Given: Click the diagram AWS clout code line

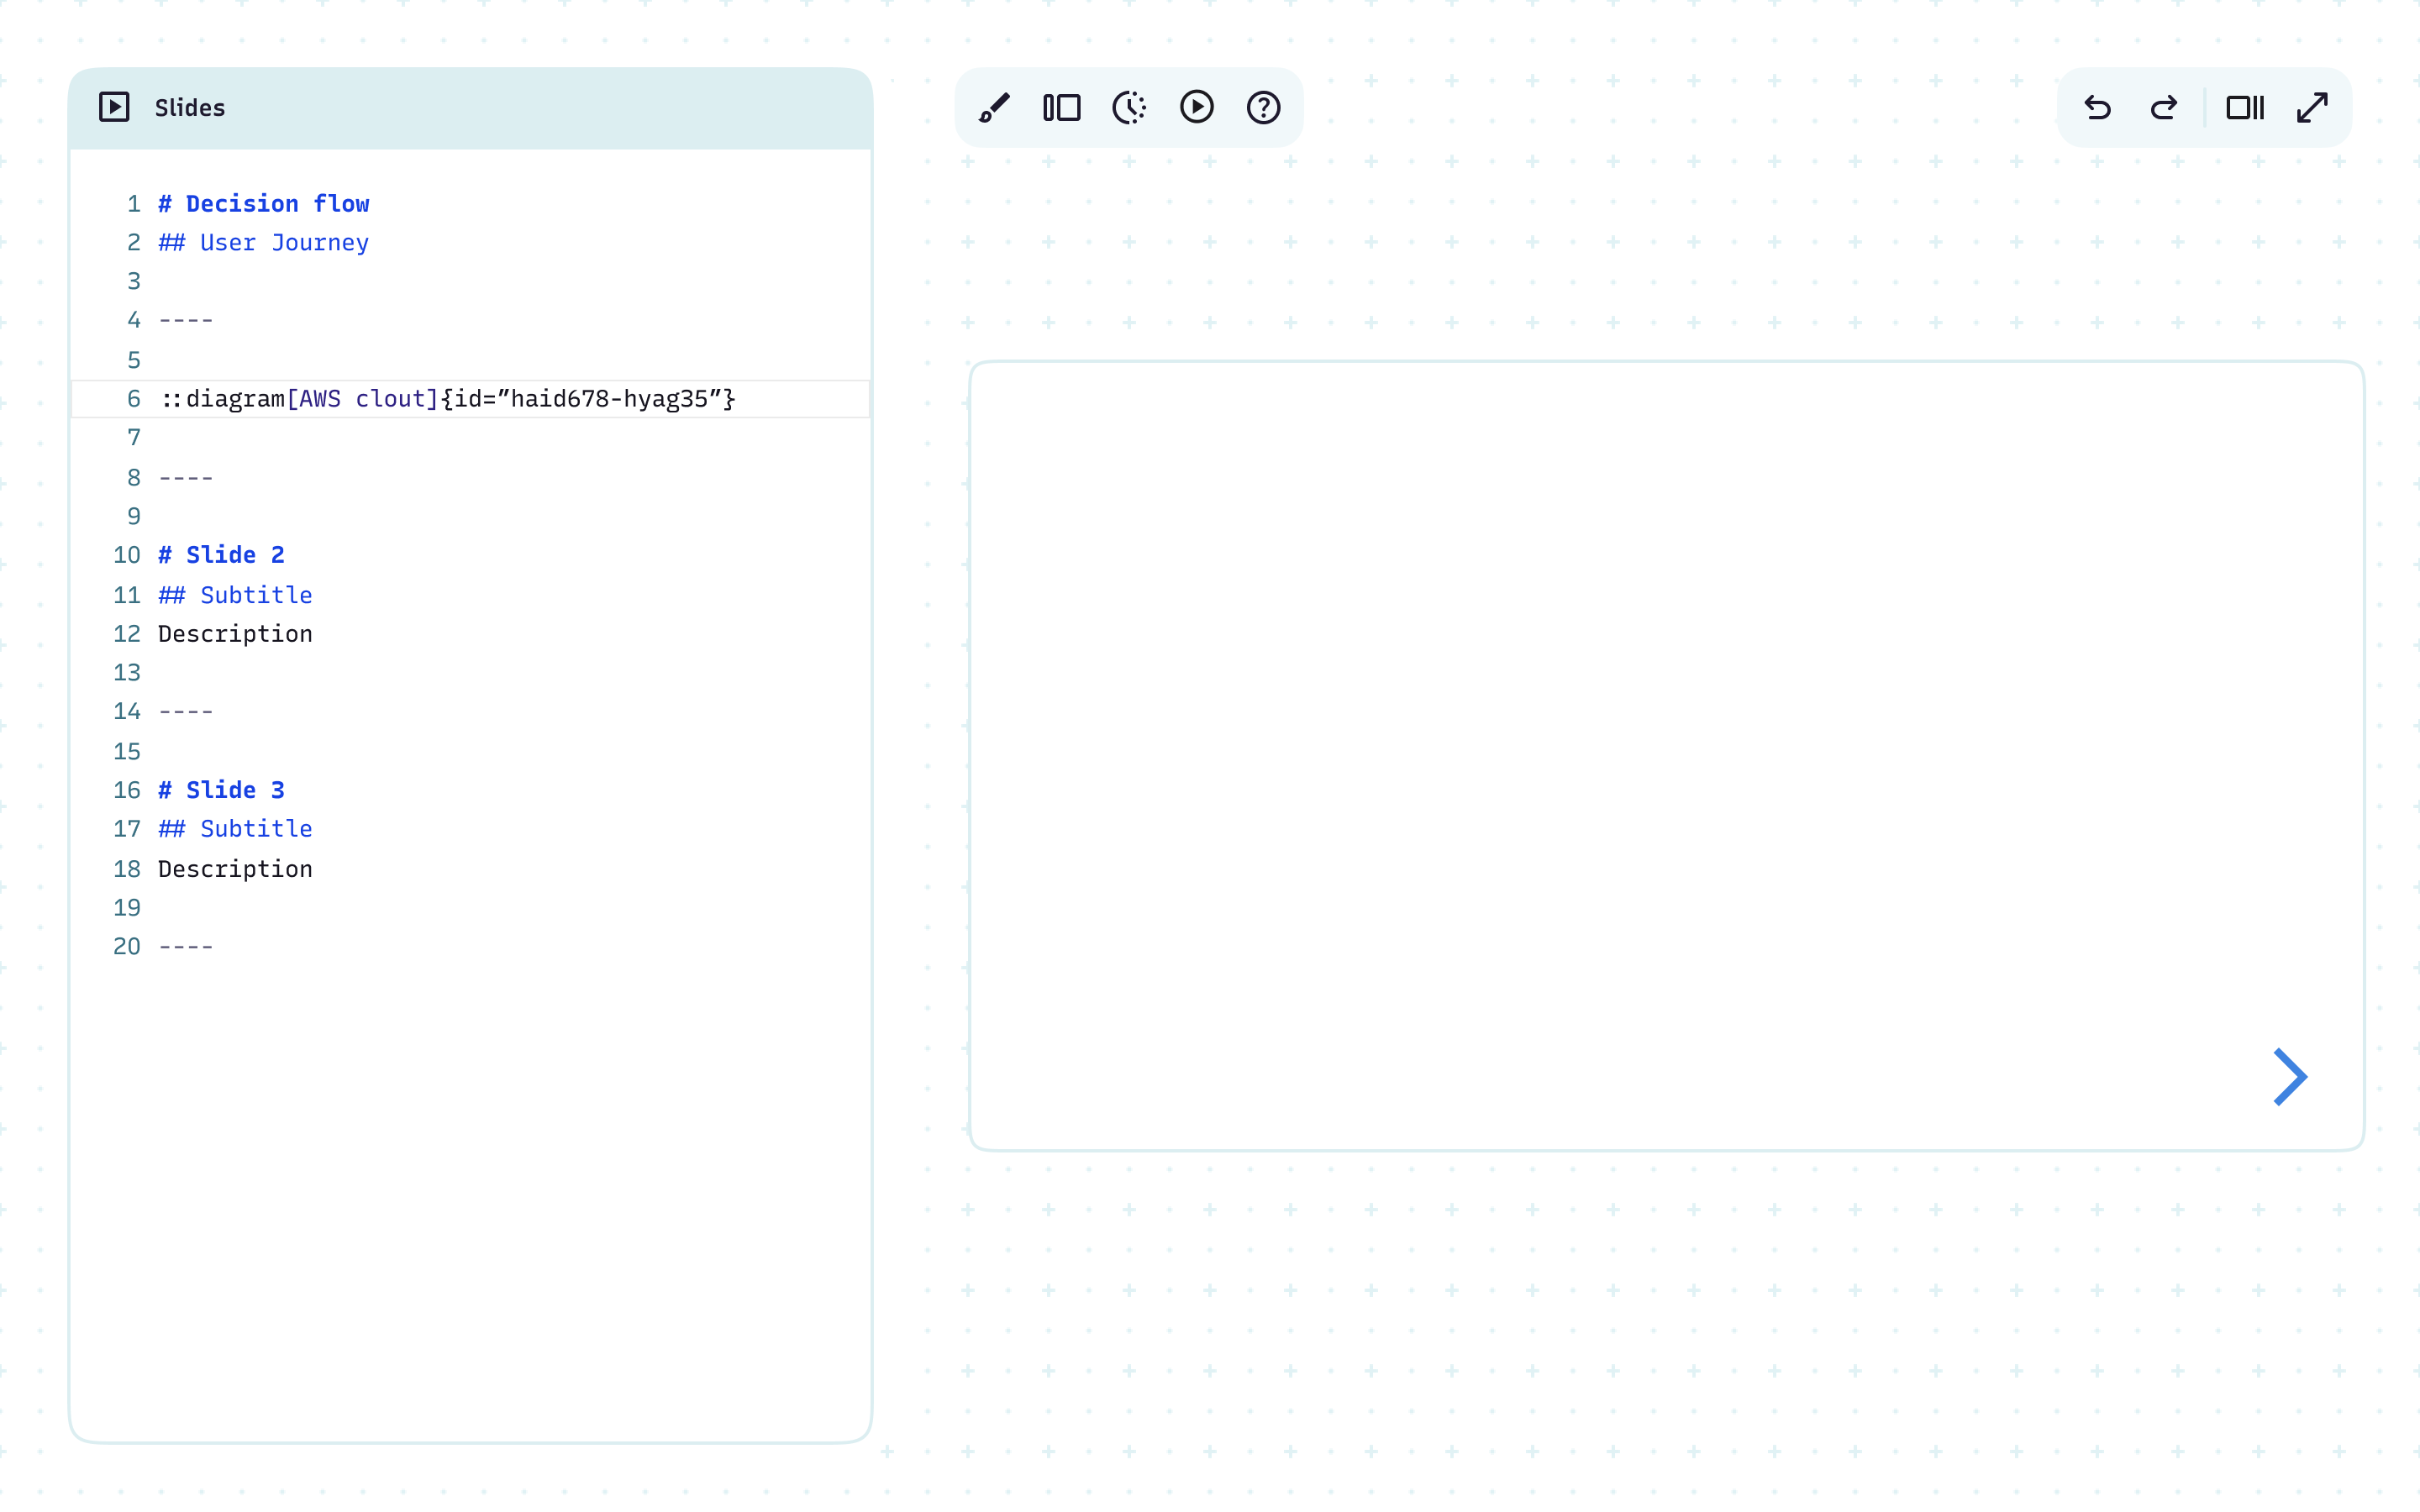Looking at the screenshot, I should [448, 399].
